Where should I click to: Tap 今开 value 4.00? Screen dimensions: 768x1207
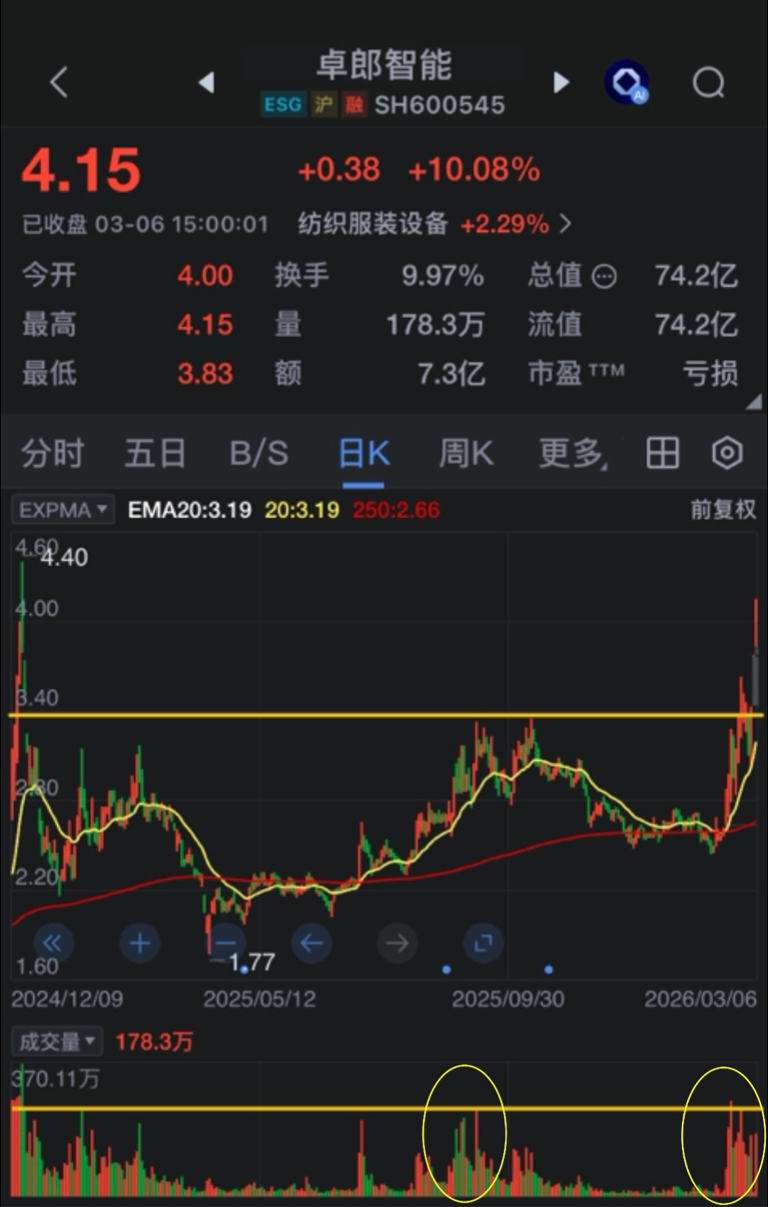click(205, 276)
